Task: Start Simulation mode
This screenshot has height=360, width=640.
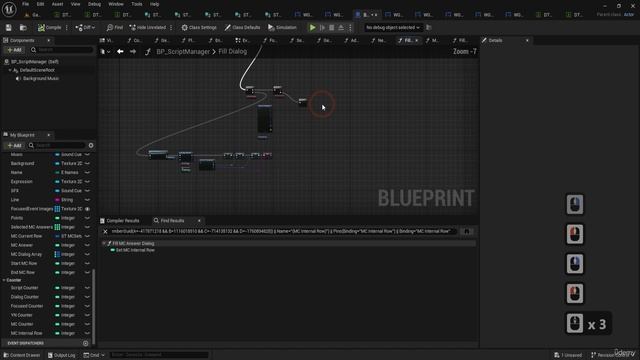Action: point(282,27)
